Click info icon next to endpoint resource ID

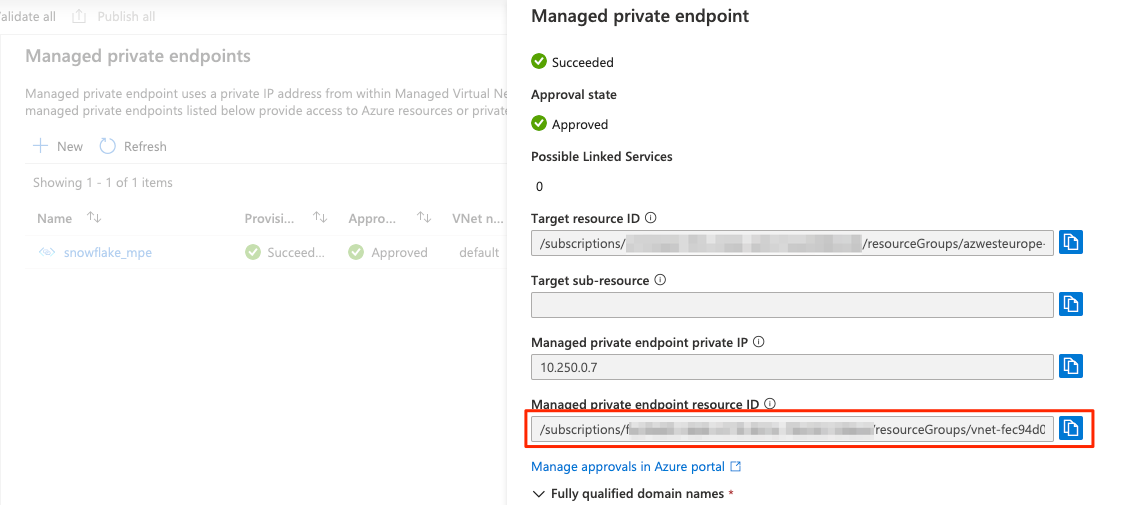770,404
